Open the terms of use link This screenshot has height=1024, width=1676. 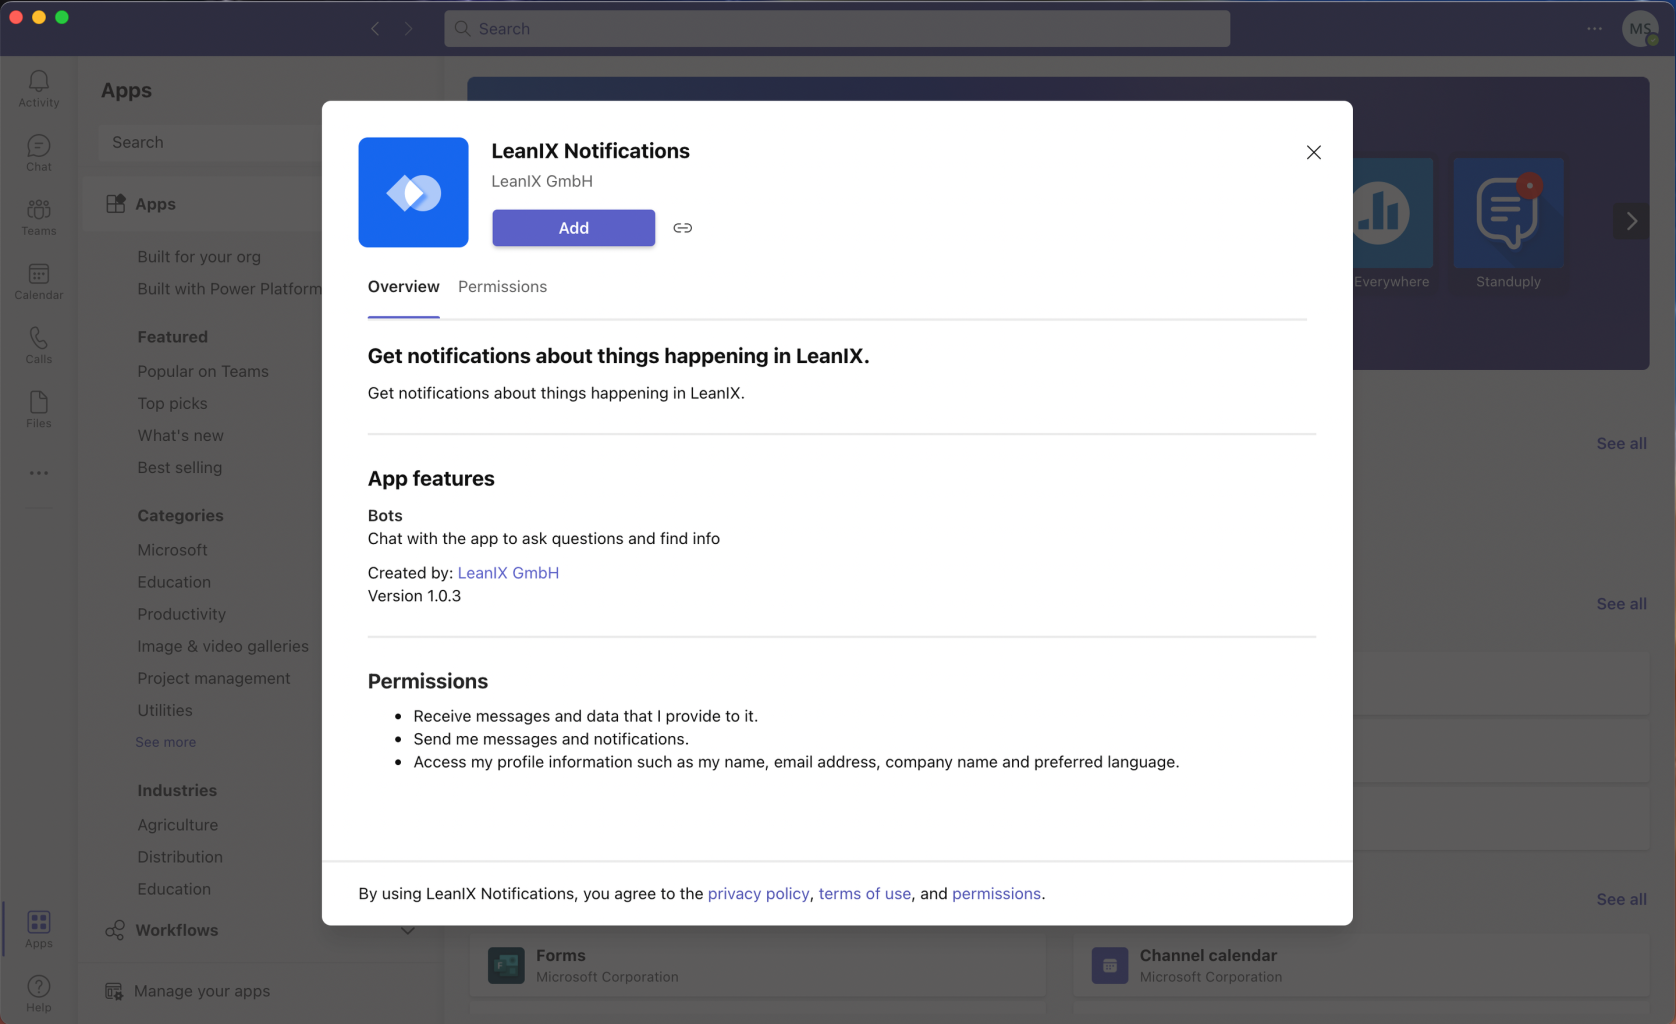[864, 894]
